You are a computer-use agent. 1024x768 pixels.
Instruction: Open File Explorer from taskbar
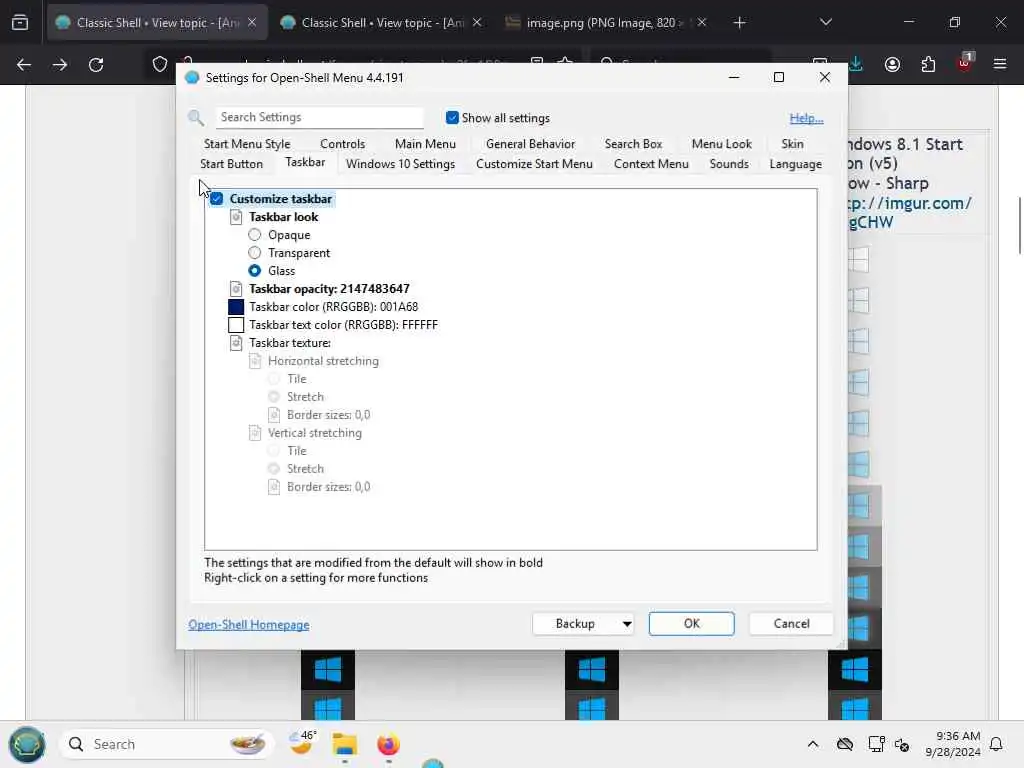344,744
